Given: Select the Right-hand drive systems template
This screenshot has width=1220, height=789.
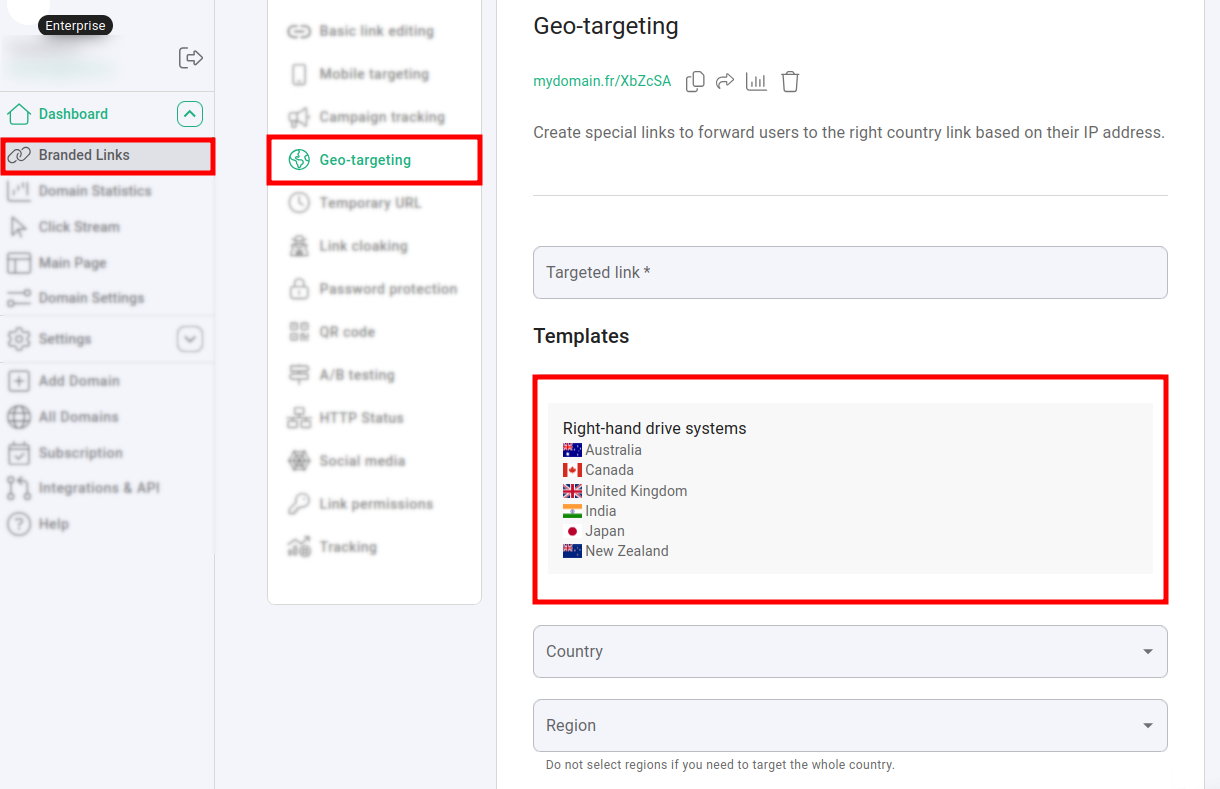Looking at the screenshot, I should point(850,490).
